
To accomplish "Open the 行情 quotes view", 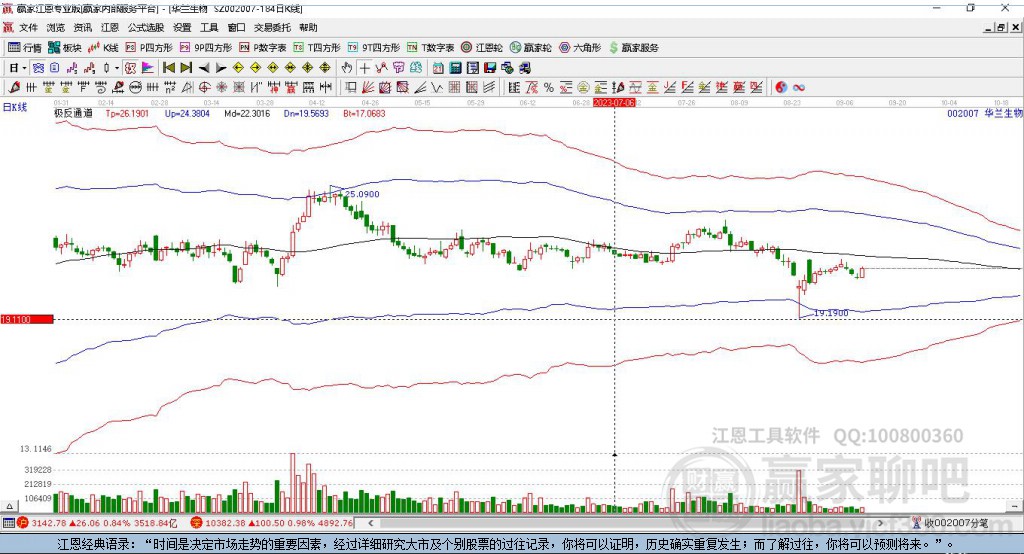I will [25, 48].
